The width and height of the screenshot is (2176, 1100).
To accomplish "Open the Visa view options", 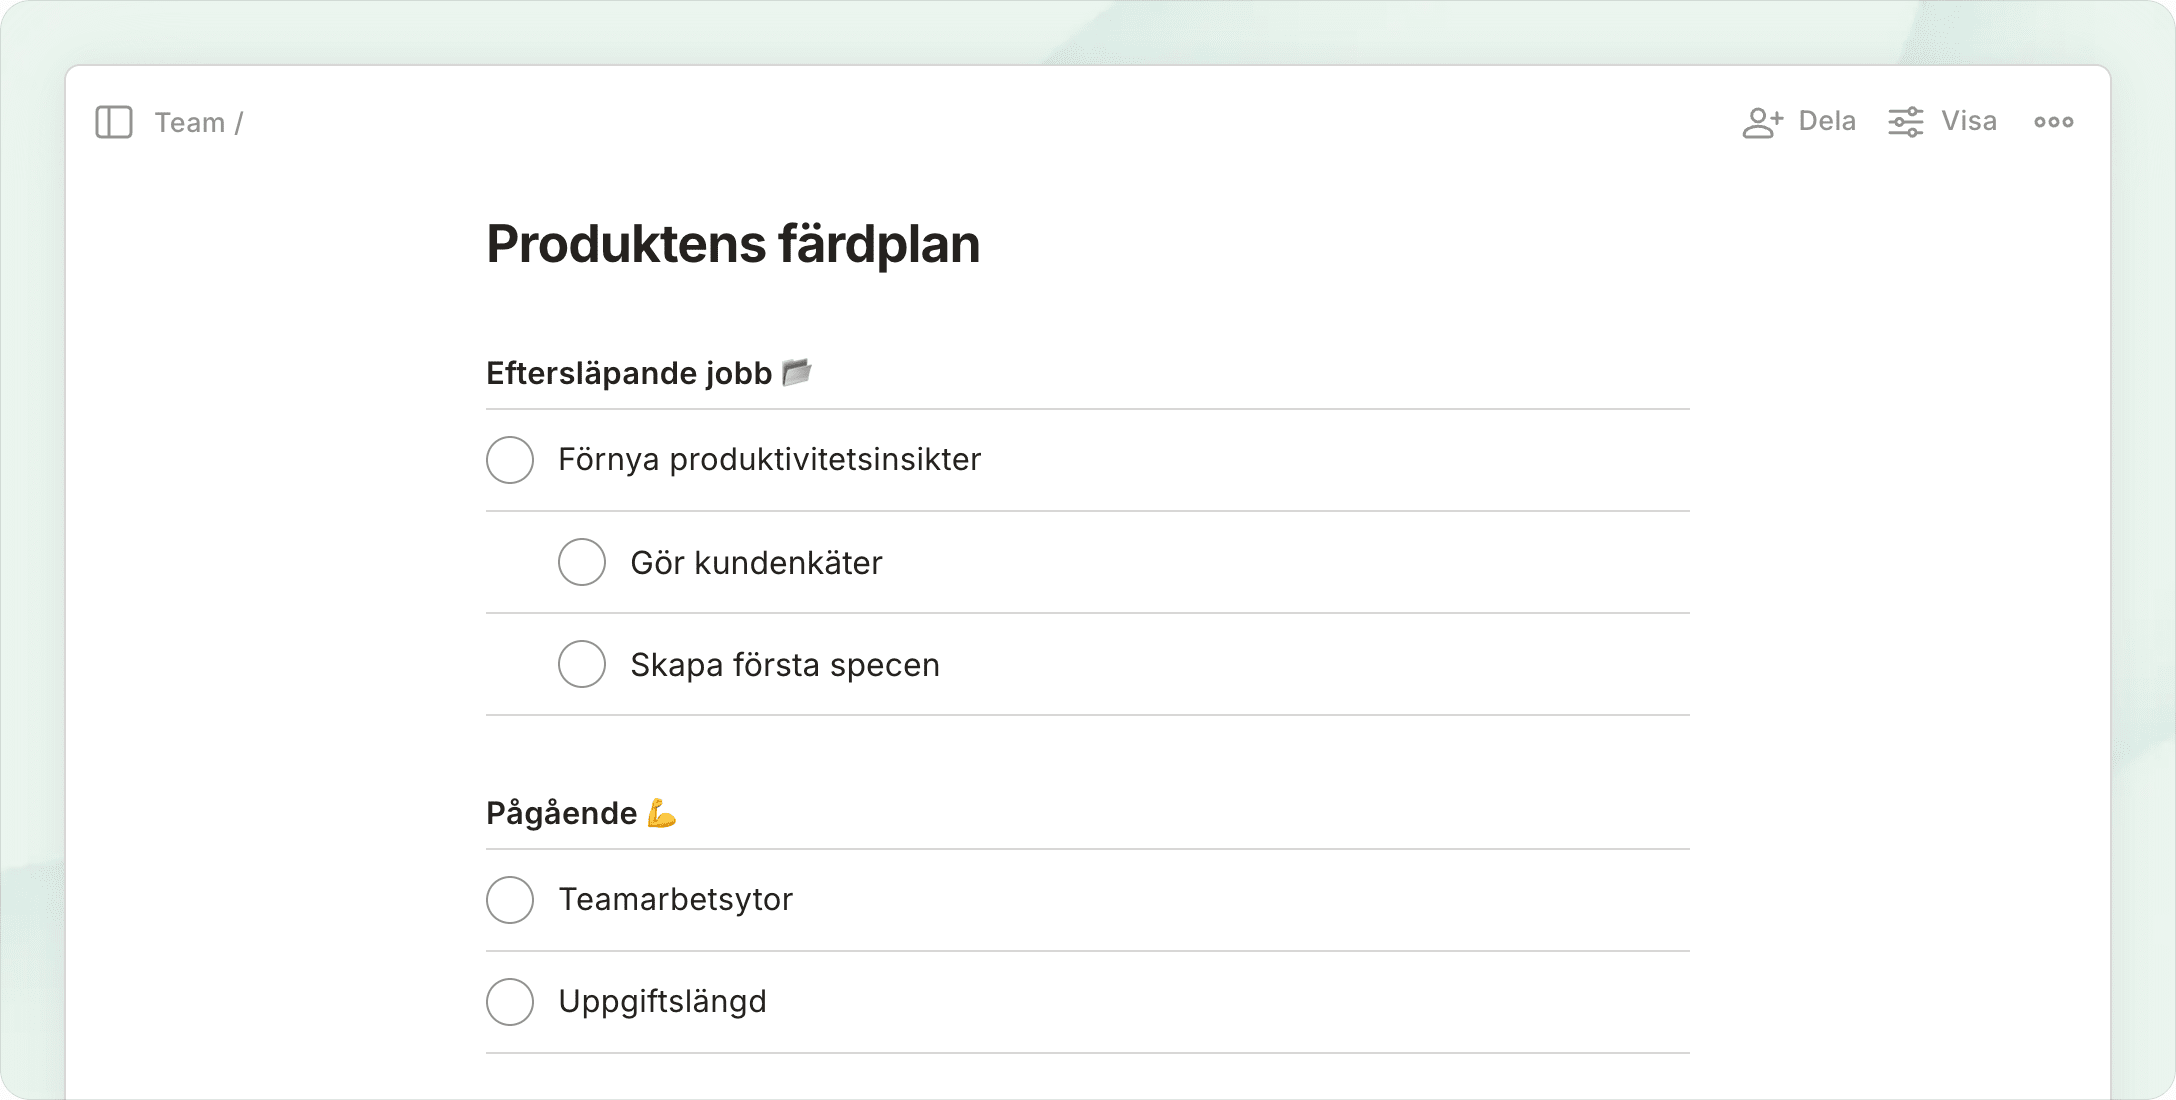I will [1968, 121].
